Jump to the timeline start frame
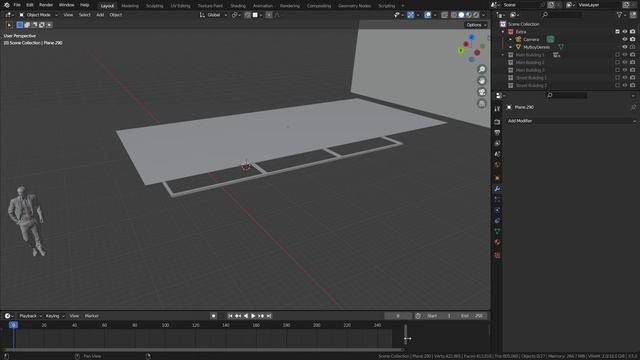The image size is (640, 360). pos(230,316)
